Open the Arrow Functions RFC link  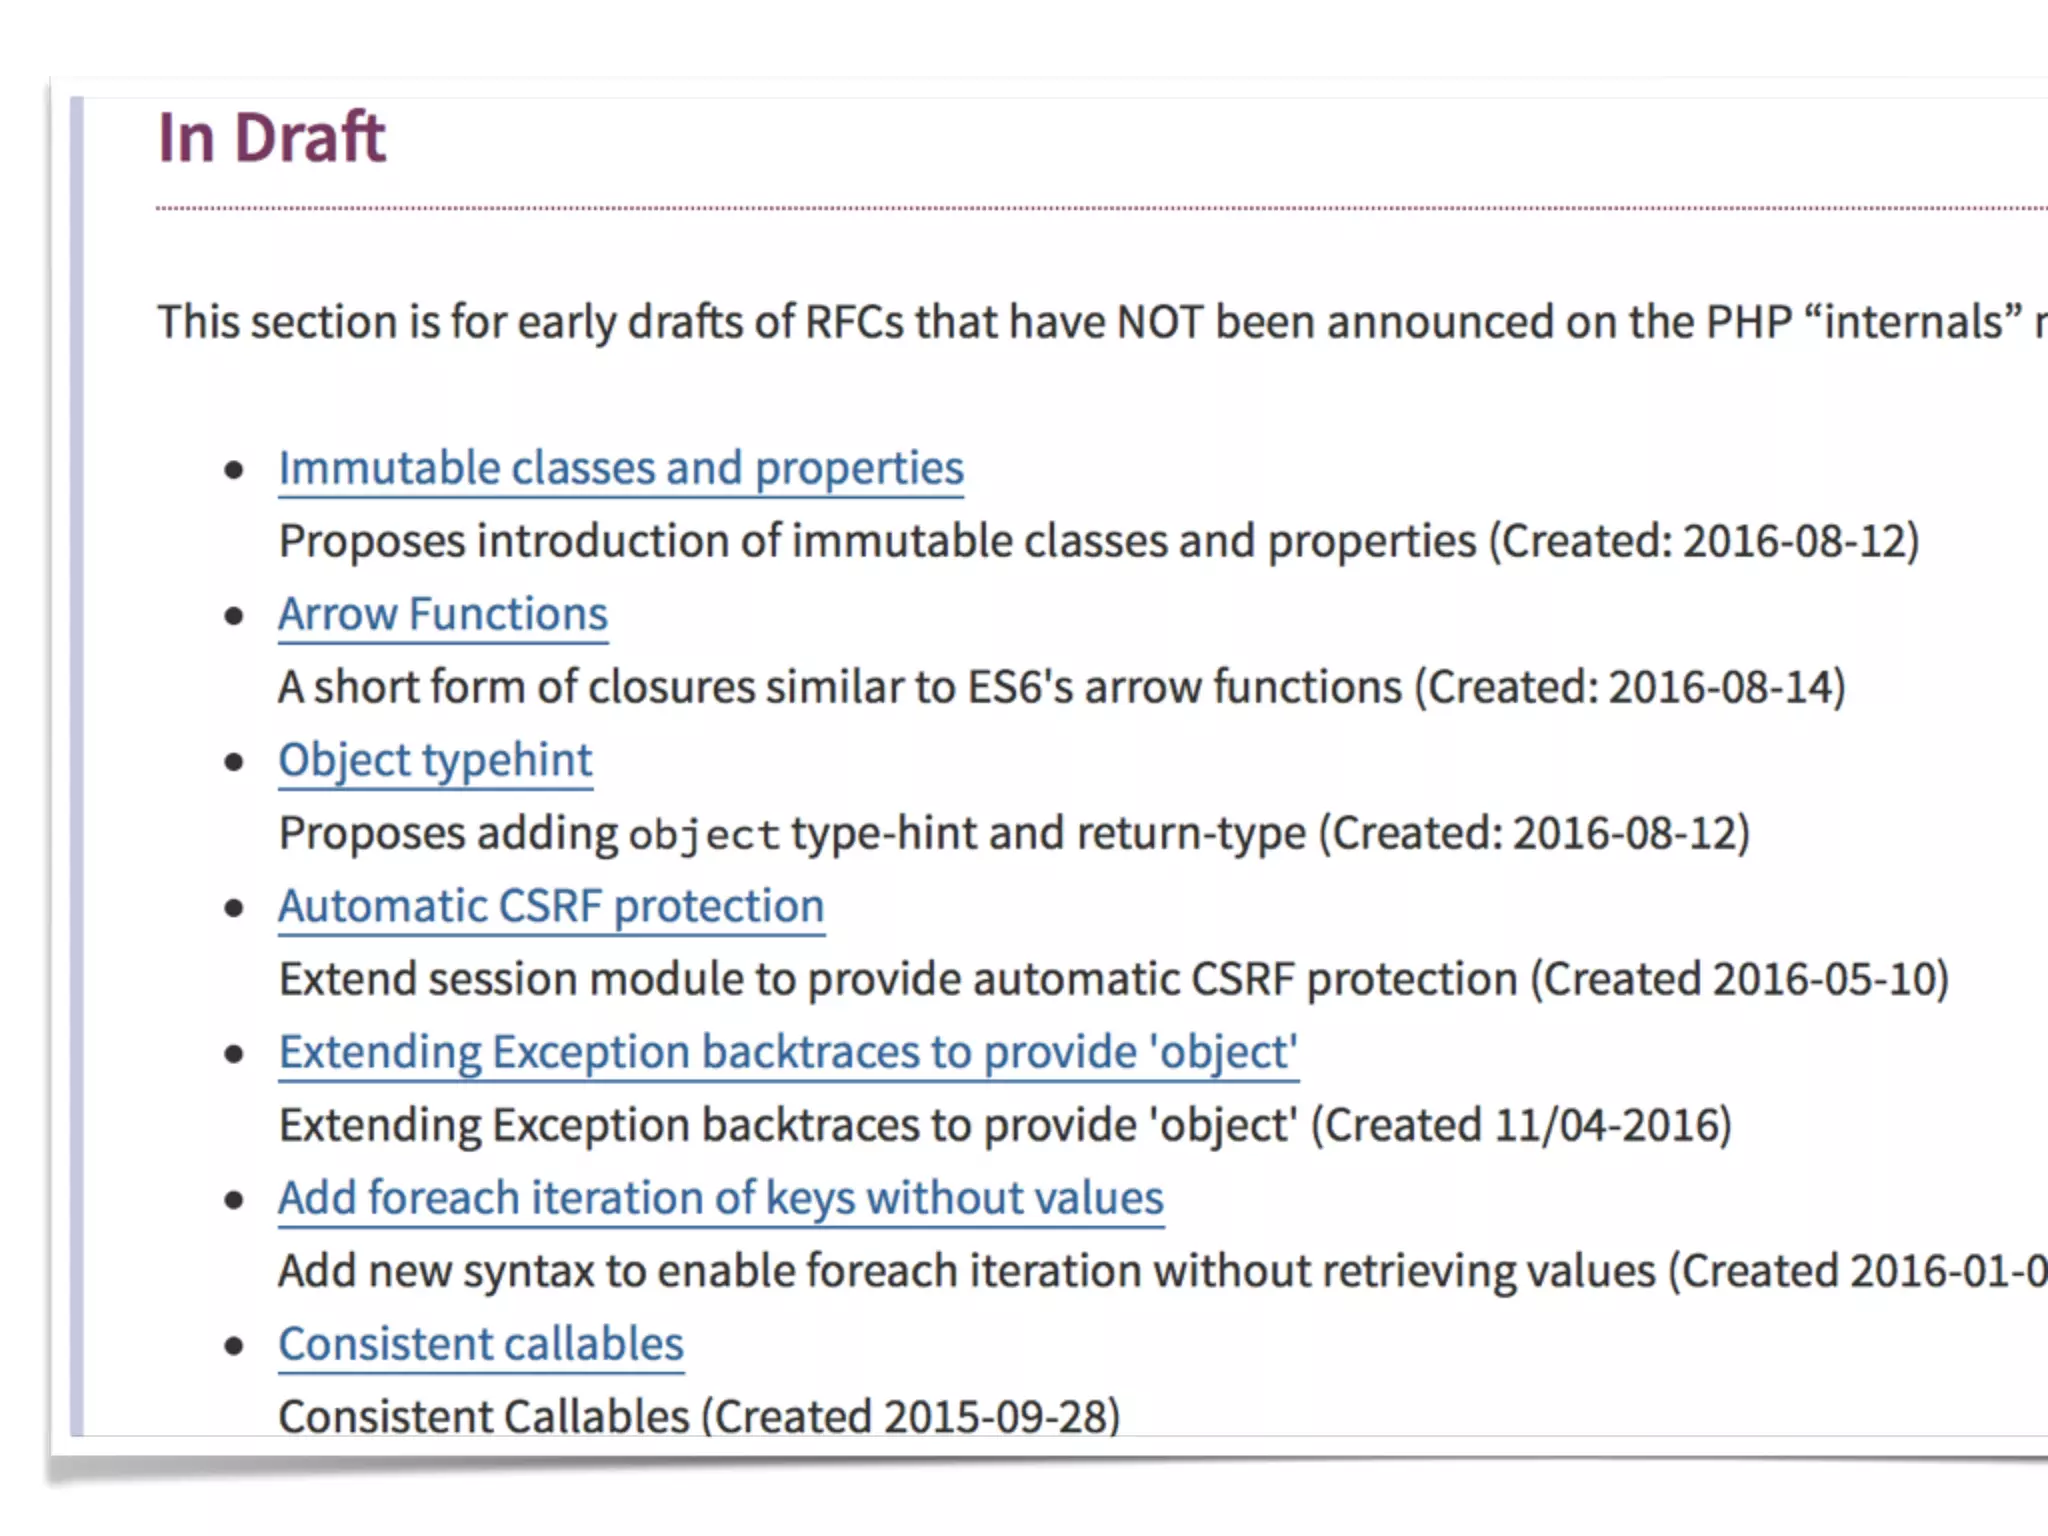(443, 614)
